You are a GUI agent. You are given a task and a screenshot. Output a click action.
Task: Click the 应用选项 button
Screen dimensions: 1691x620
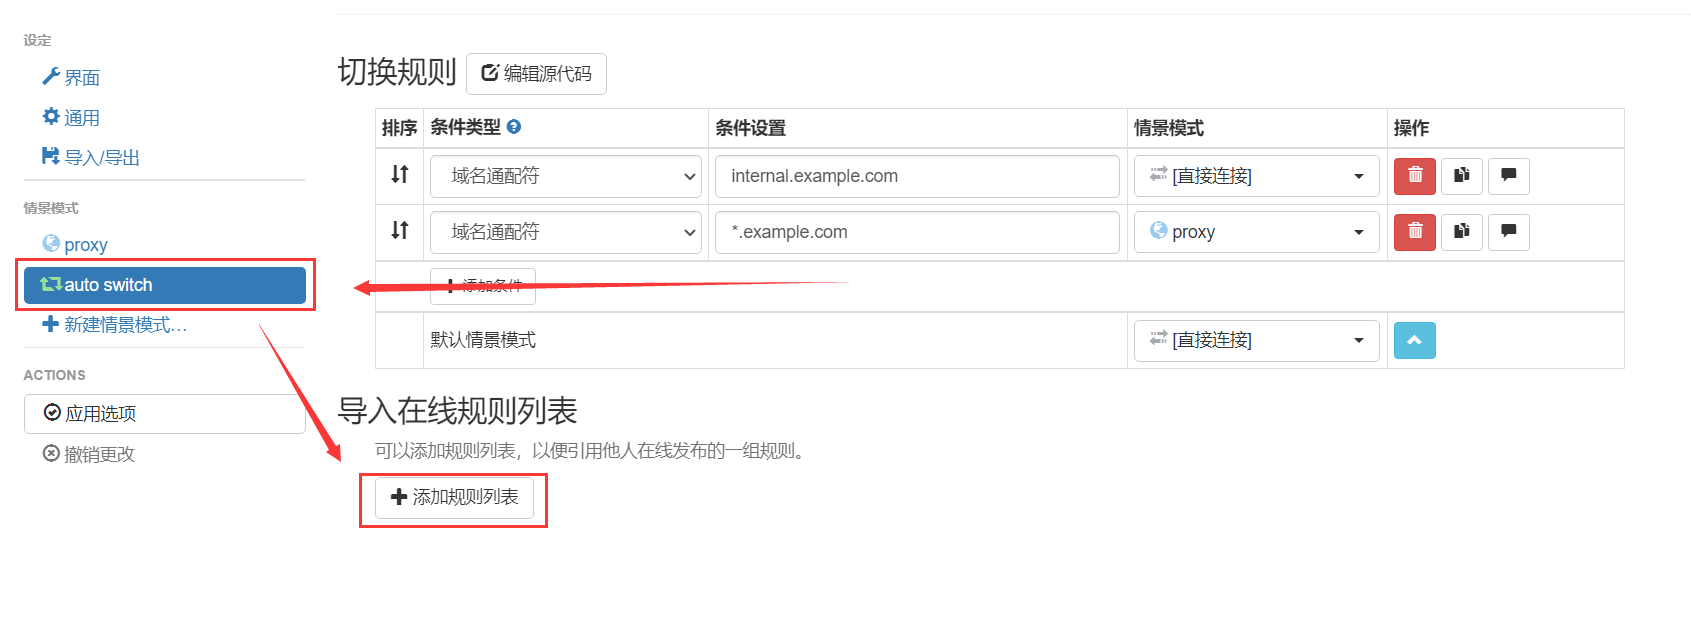(164, 414)
